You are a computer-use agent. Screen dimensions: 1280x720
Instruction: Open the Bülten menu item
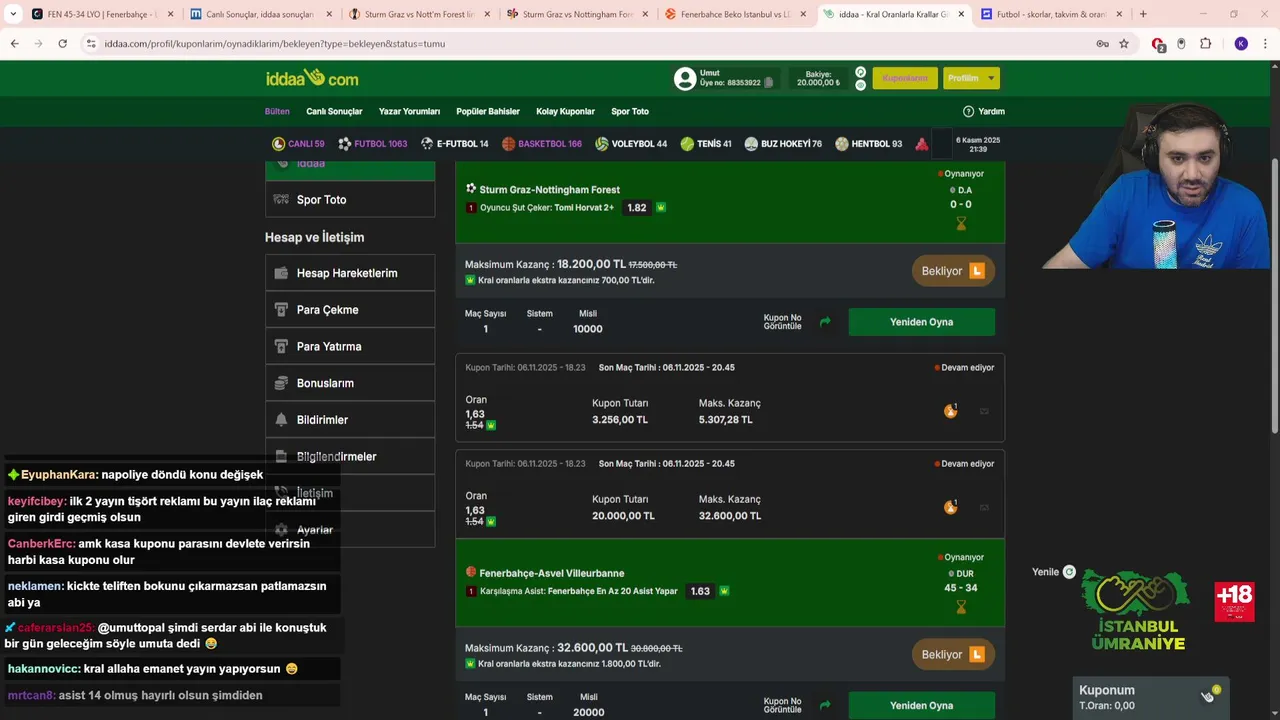(x=277, y=111)
